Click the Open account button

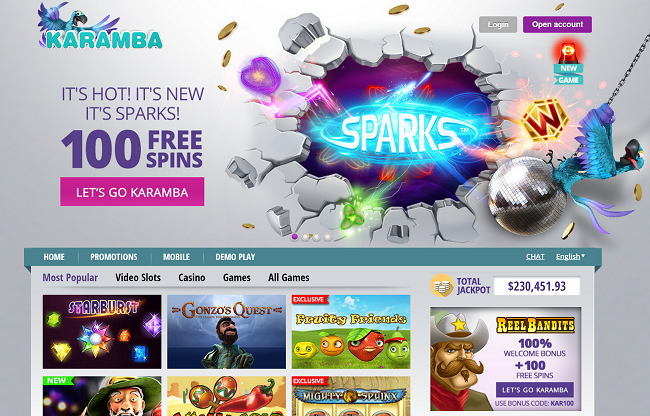pyautogui.click(x=558, y=24)
